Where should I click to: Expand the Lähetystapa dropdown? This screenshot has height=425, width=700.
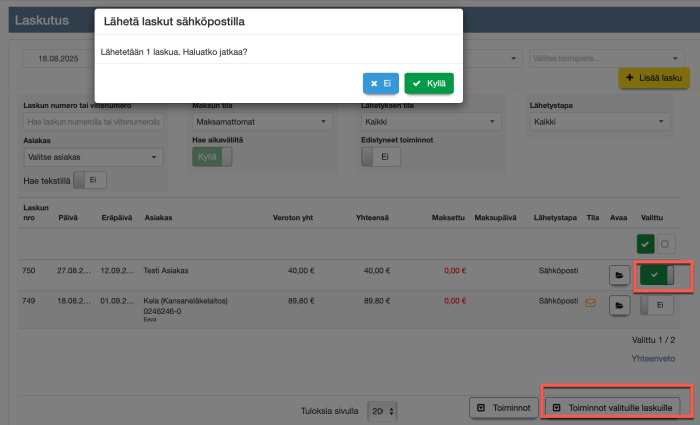click(598, 121)
